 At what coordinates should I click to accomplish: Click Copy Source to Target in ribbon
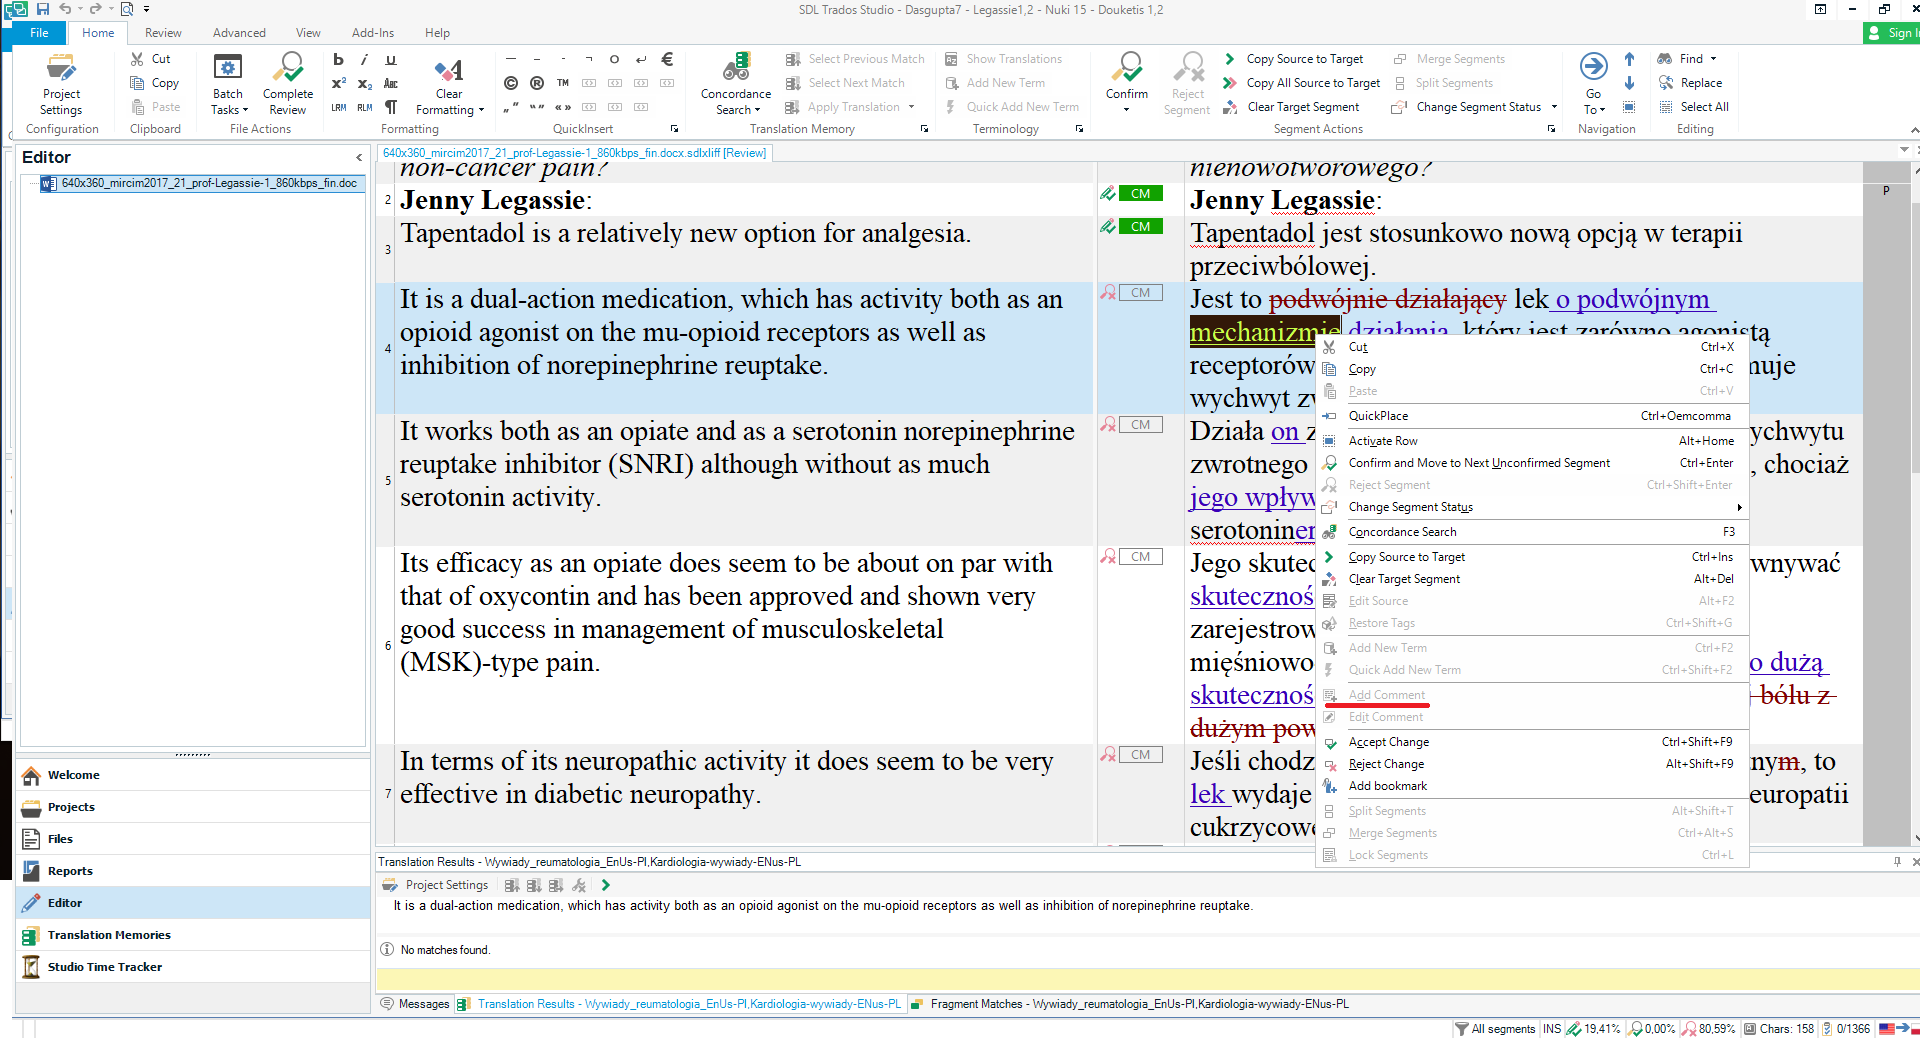pos(1294,59)
